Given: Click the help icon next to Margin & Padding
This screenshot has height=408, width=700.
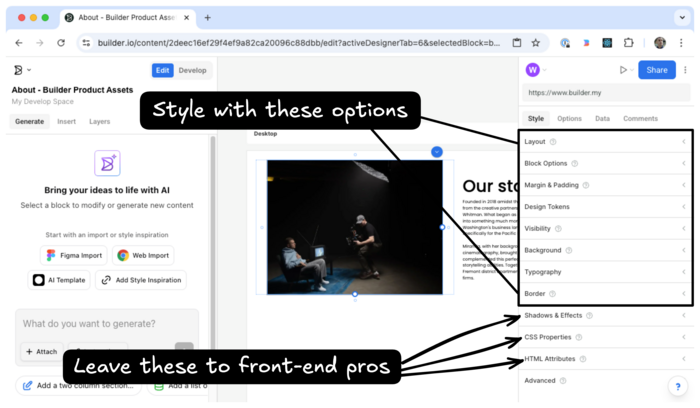Looking at the screenshot, I should point(586,185).
